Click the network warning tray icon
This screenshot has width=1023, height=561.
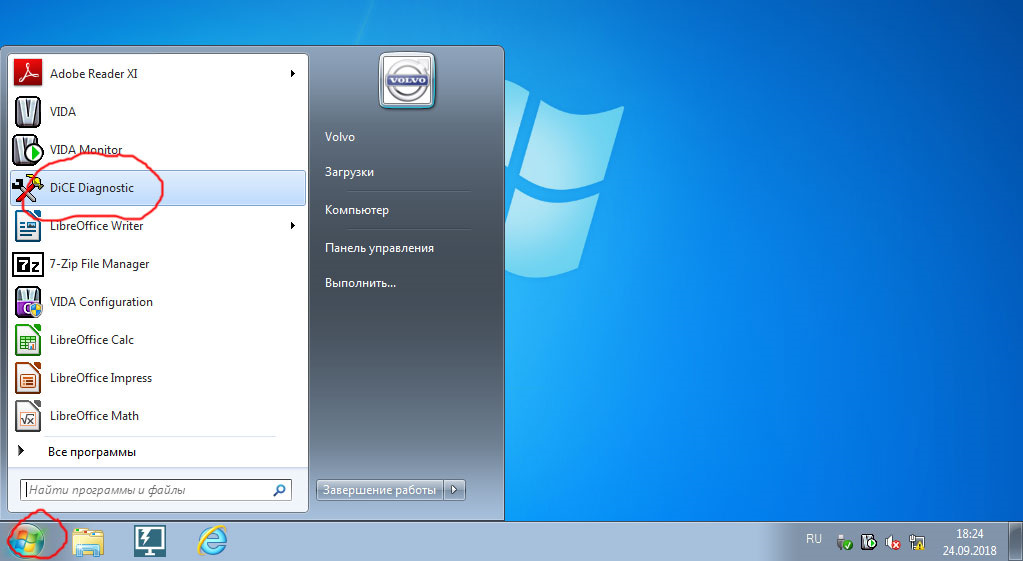point(917,541)
